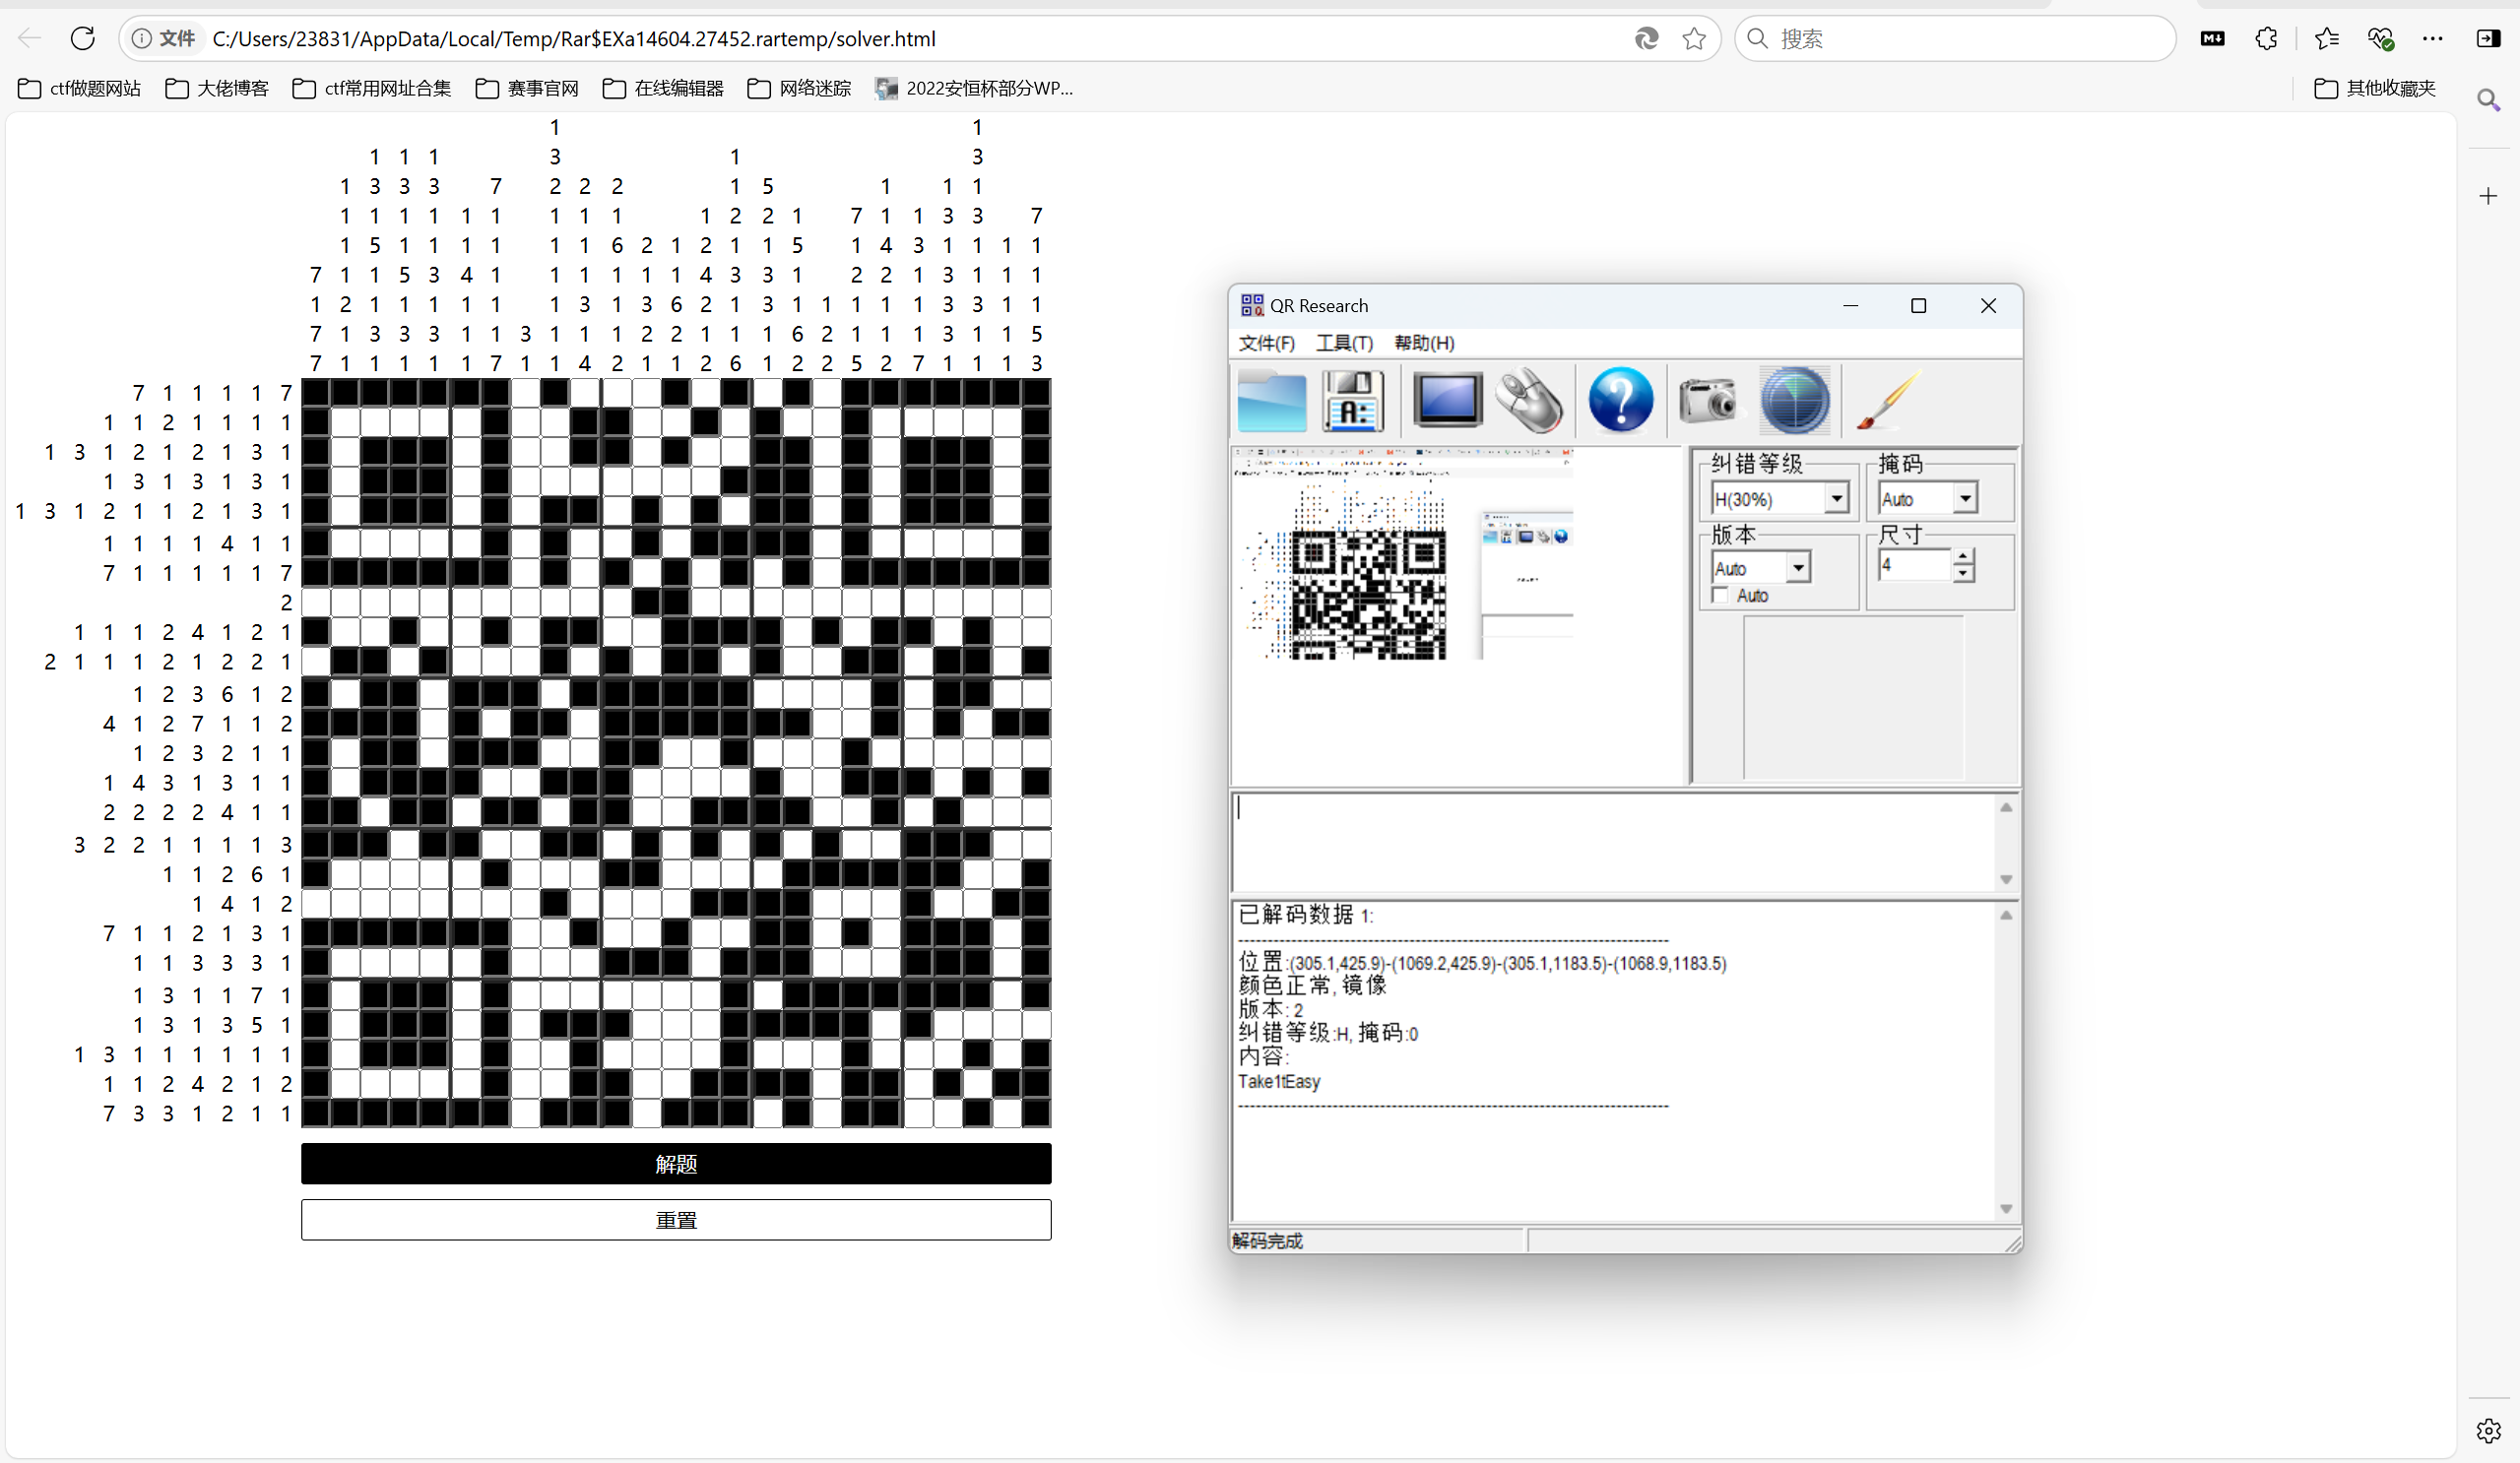Click the decoded data scrollbar down arrow

click(x=2006, y=1208)
